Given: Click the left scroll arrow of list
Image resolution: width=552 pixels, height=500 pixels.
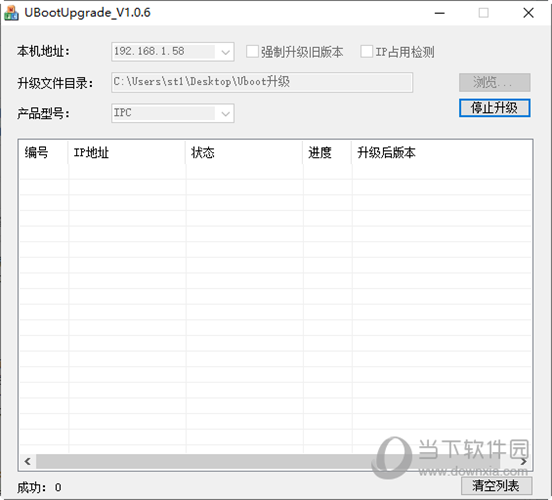Looking at the screenshot, I should pyautogui.click(x=27, y=461).
